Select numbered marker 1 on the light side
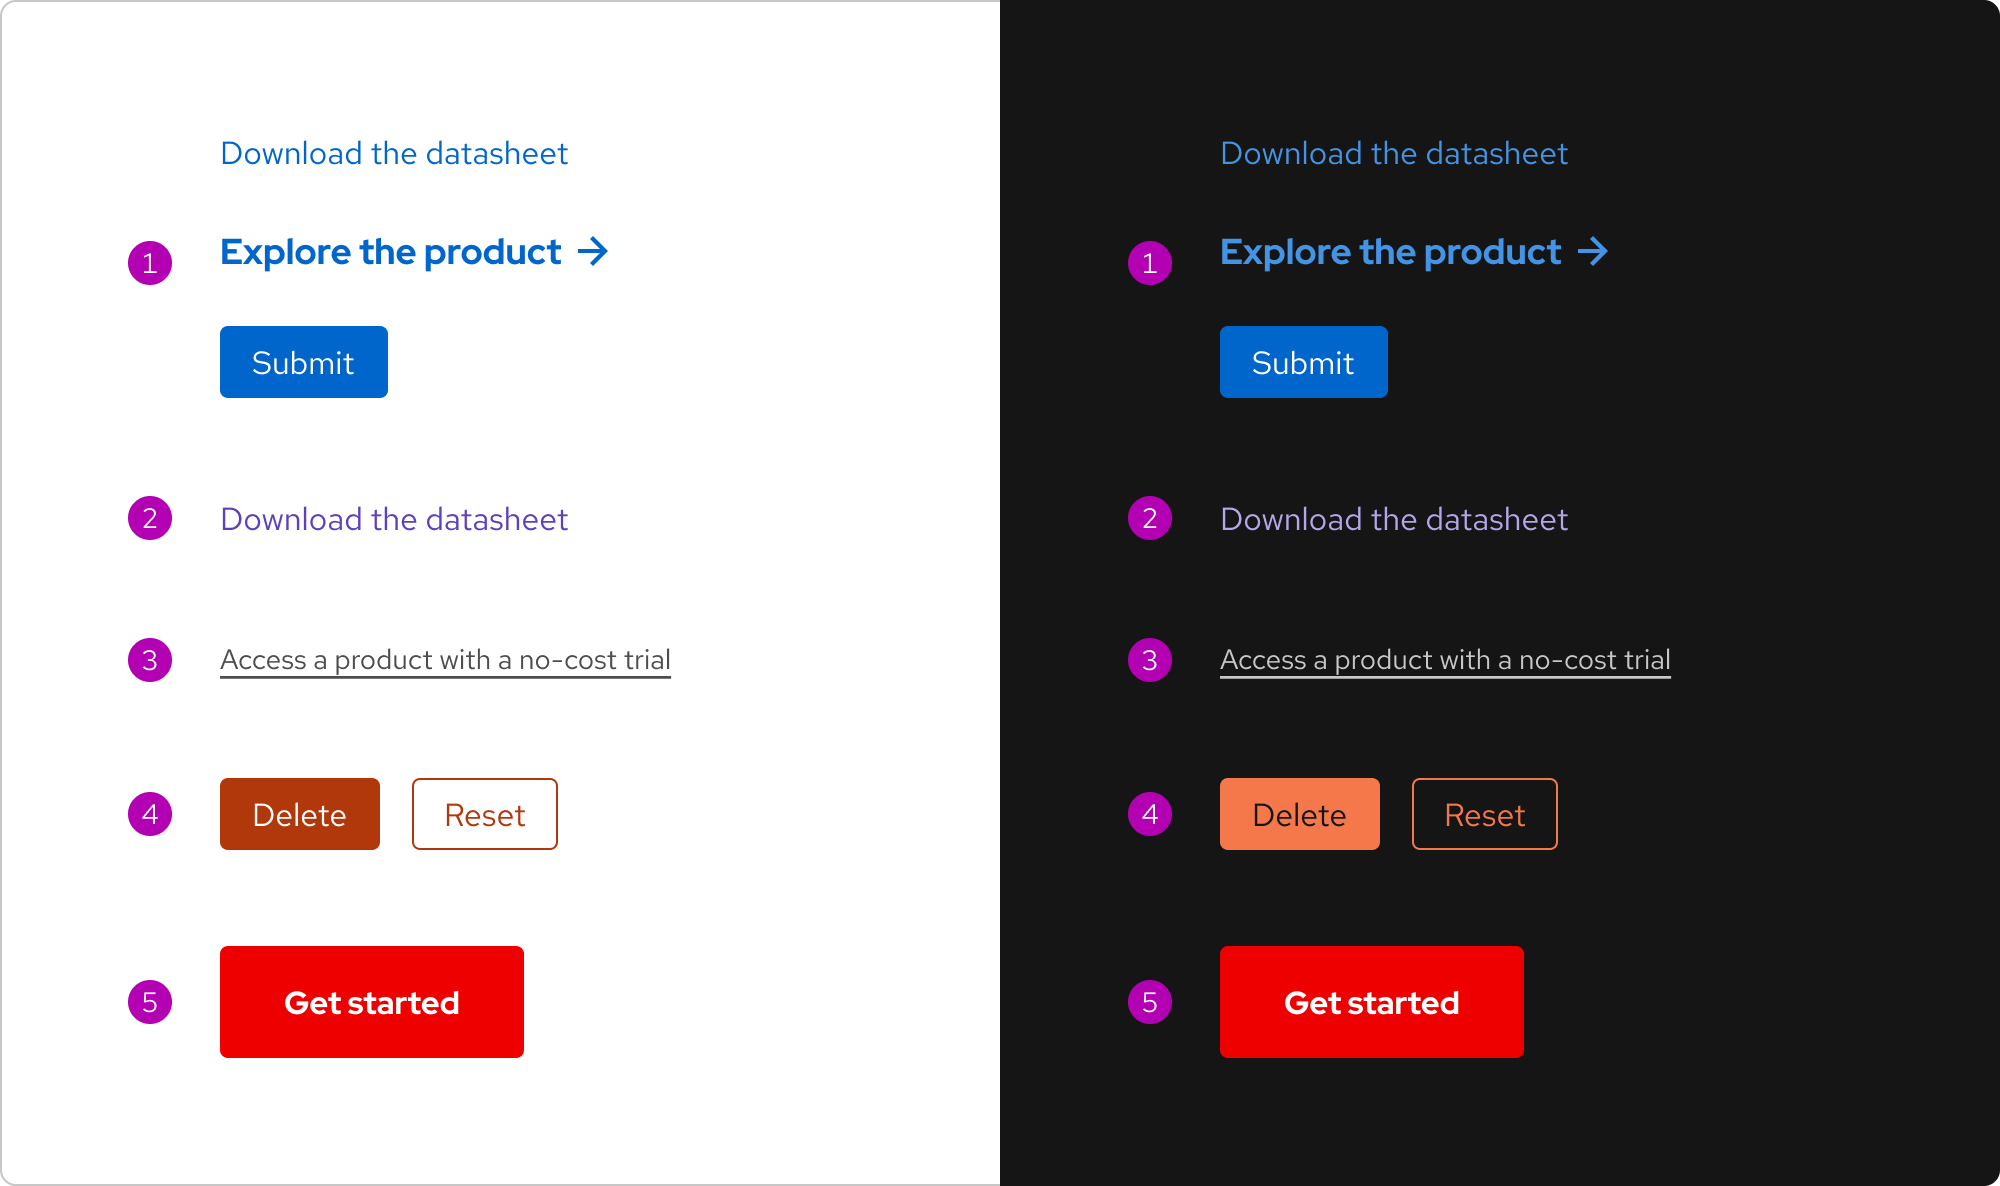2000x1186 pixels. coord(150,262)
